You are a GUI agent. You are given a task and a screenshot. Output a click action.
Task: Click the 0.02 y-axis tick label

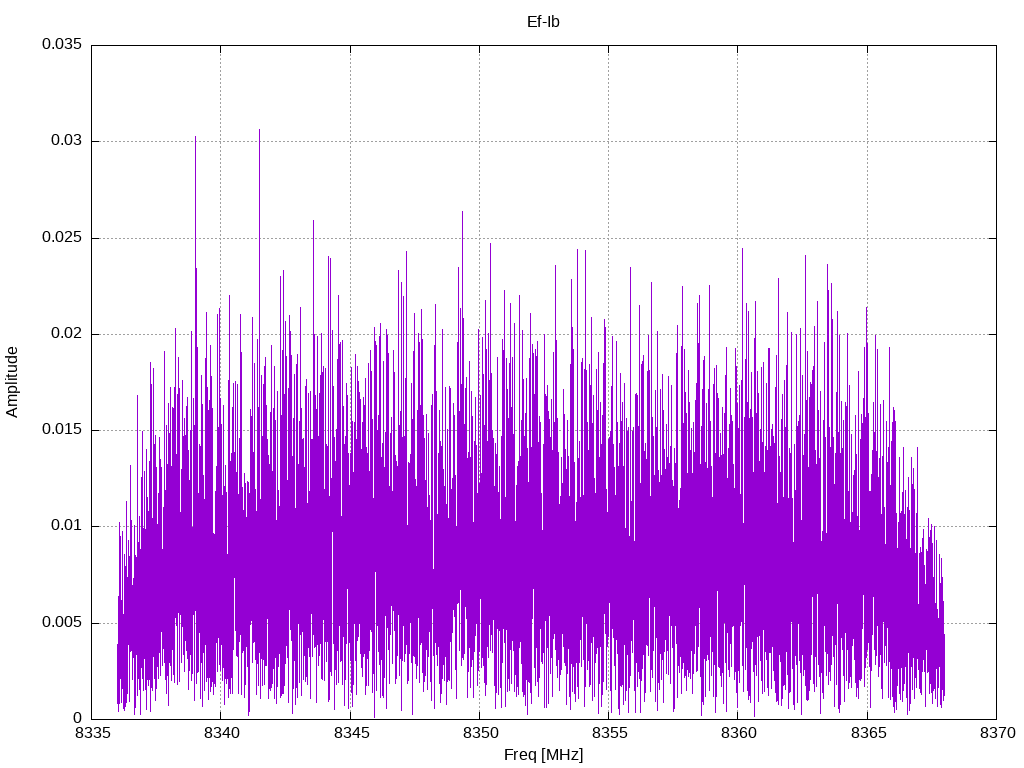pyautogui.click(x=67, y=334)
